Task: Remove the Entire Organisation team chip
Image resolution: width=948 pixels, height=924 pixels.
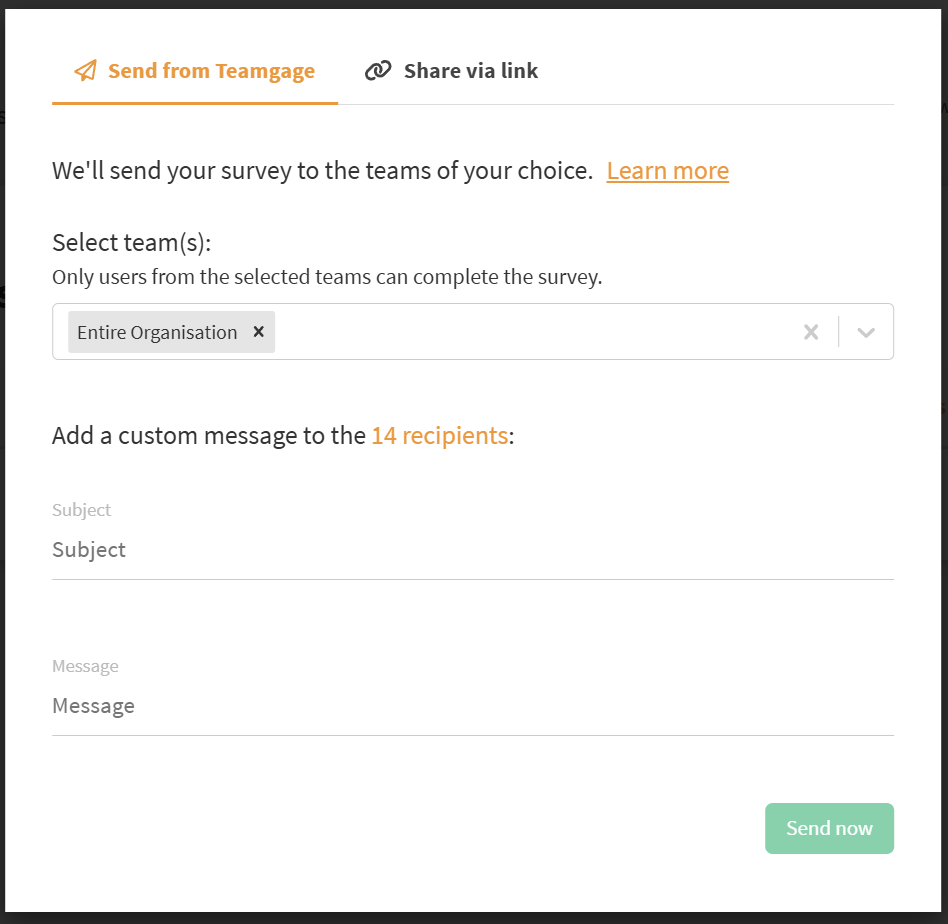Action: 258,332
